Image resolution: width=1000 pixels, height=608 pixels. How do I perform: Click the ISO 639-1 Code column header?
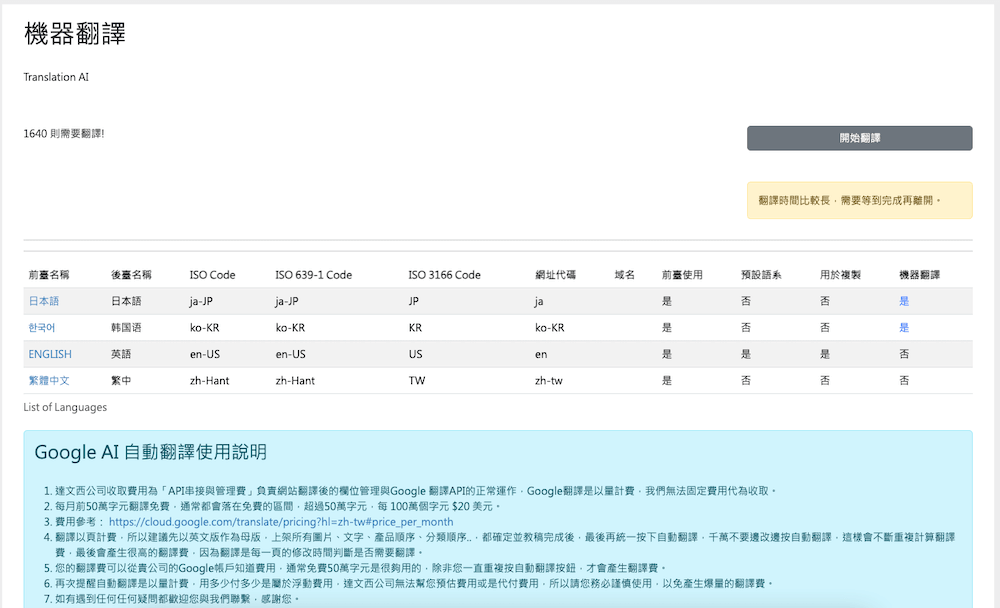click(314, 275)
